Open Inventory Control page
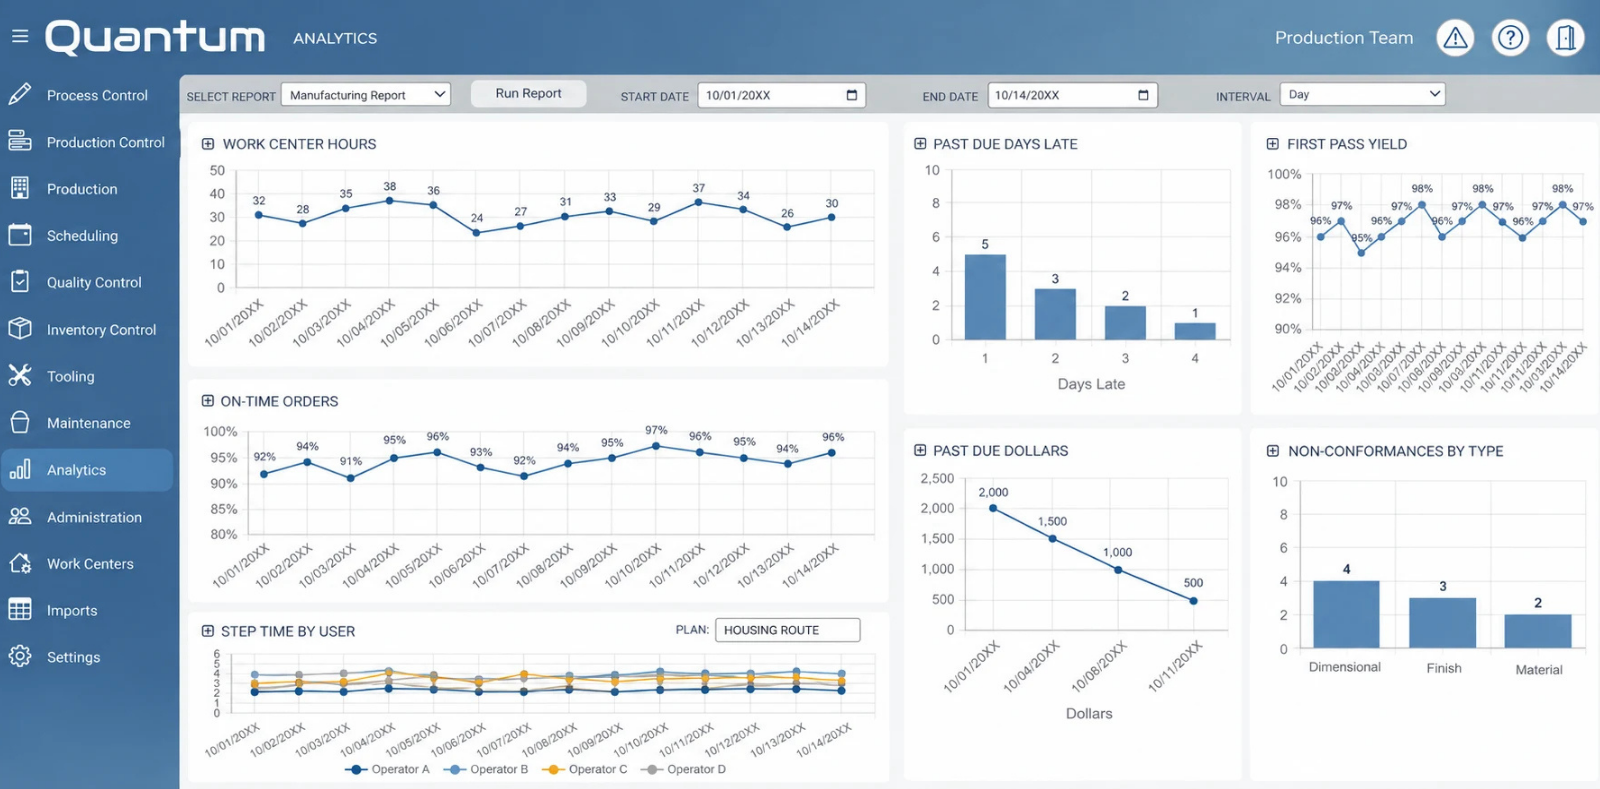The image size is (1600, 789). pyautogui.click(x=101, y=330)
